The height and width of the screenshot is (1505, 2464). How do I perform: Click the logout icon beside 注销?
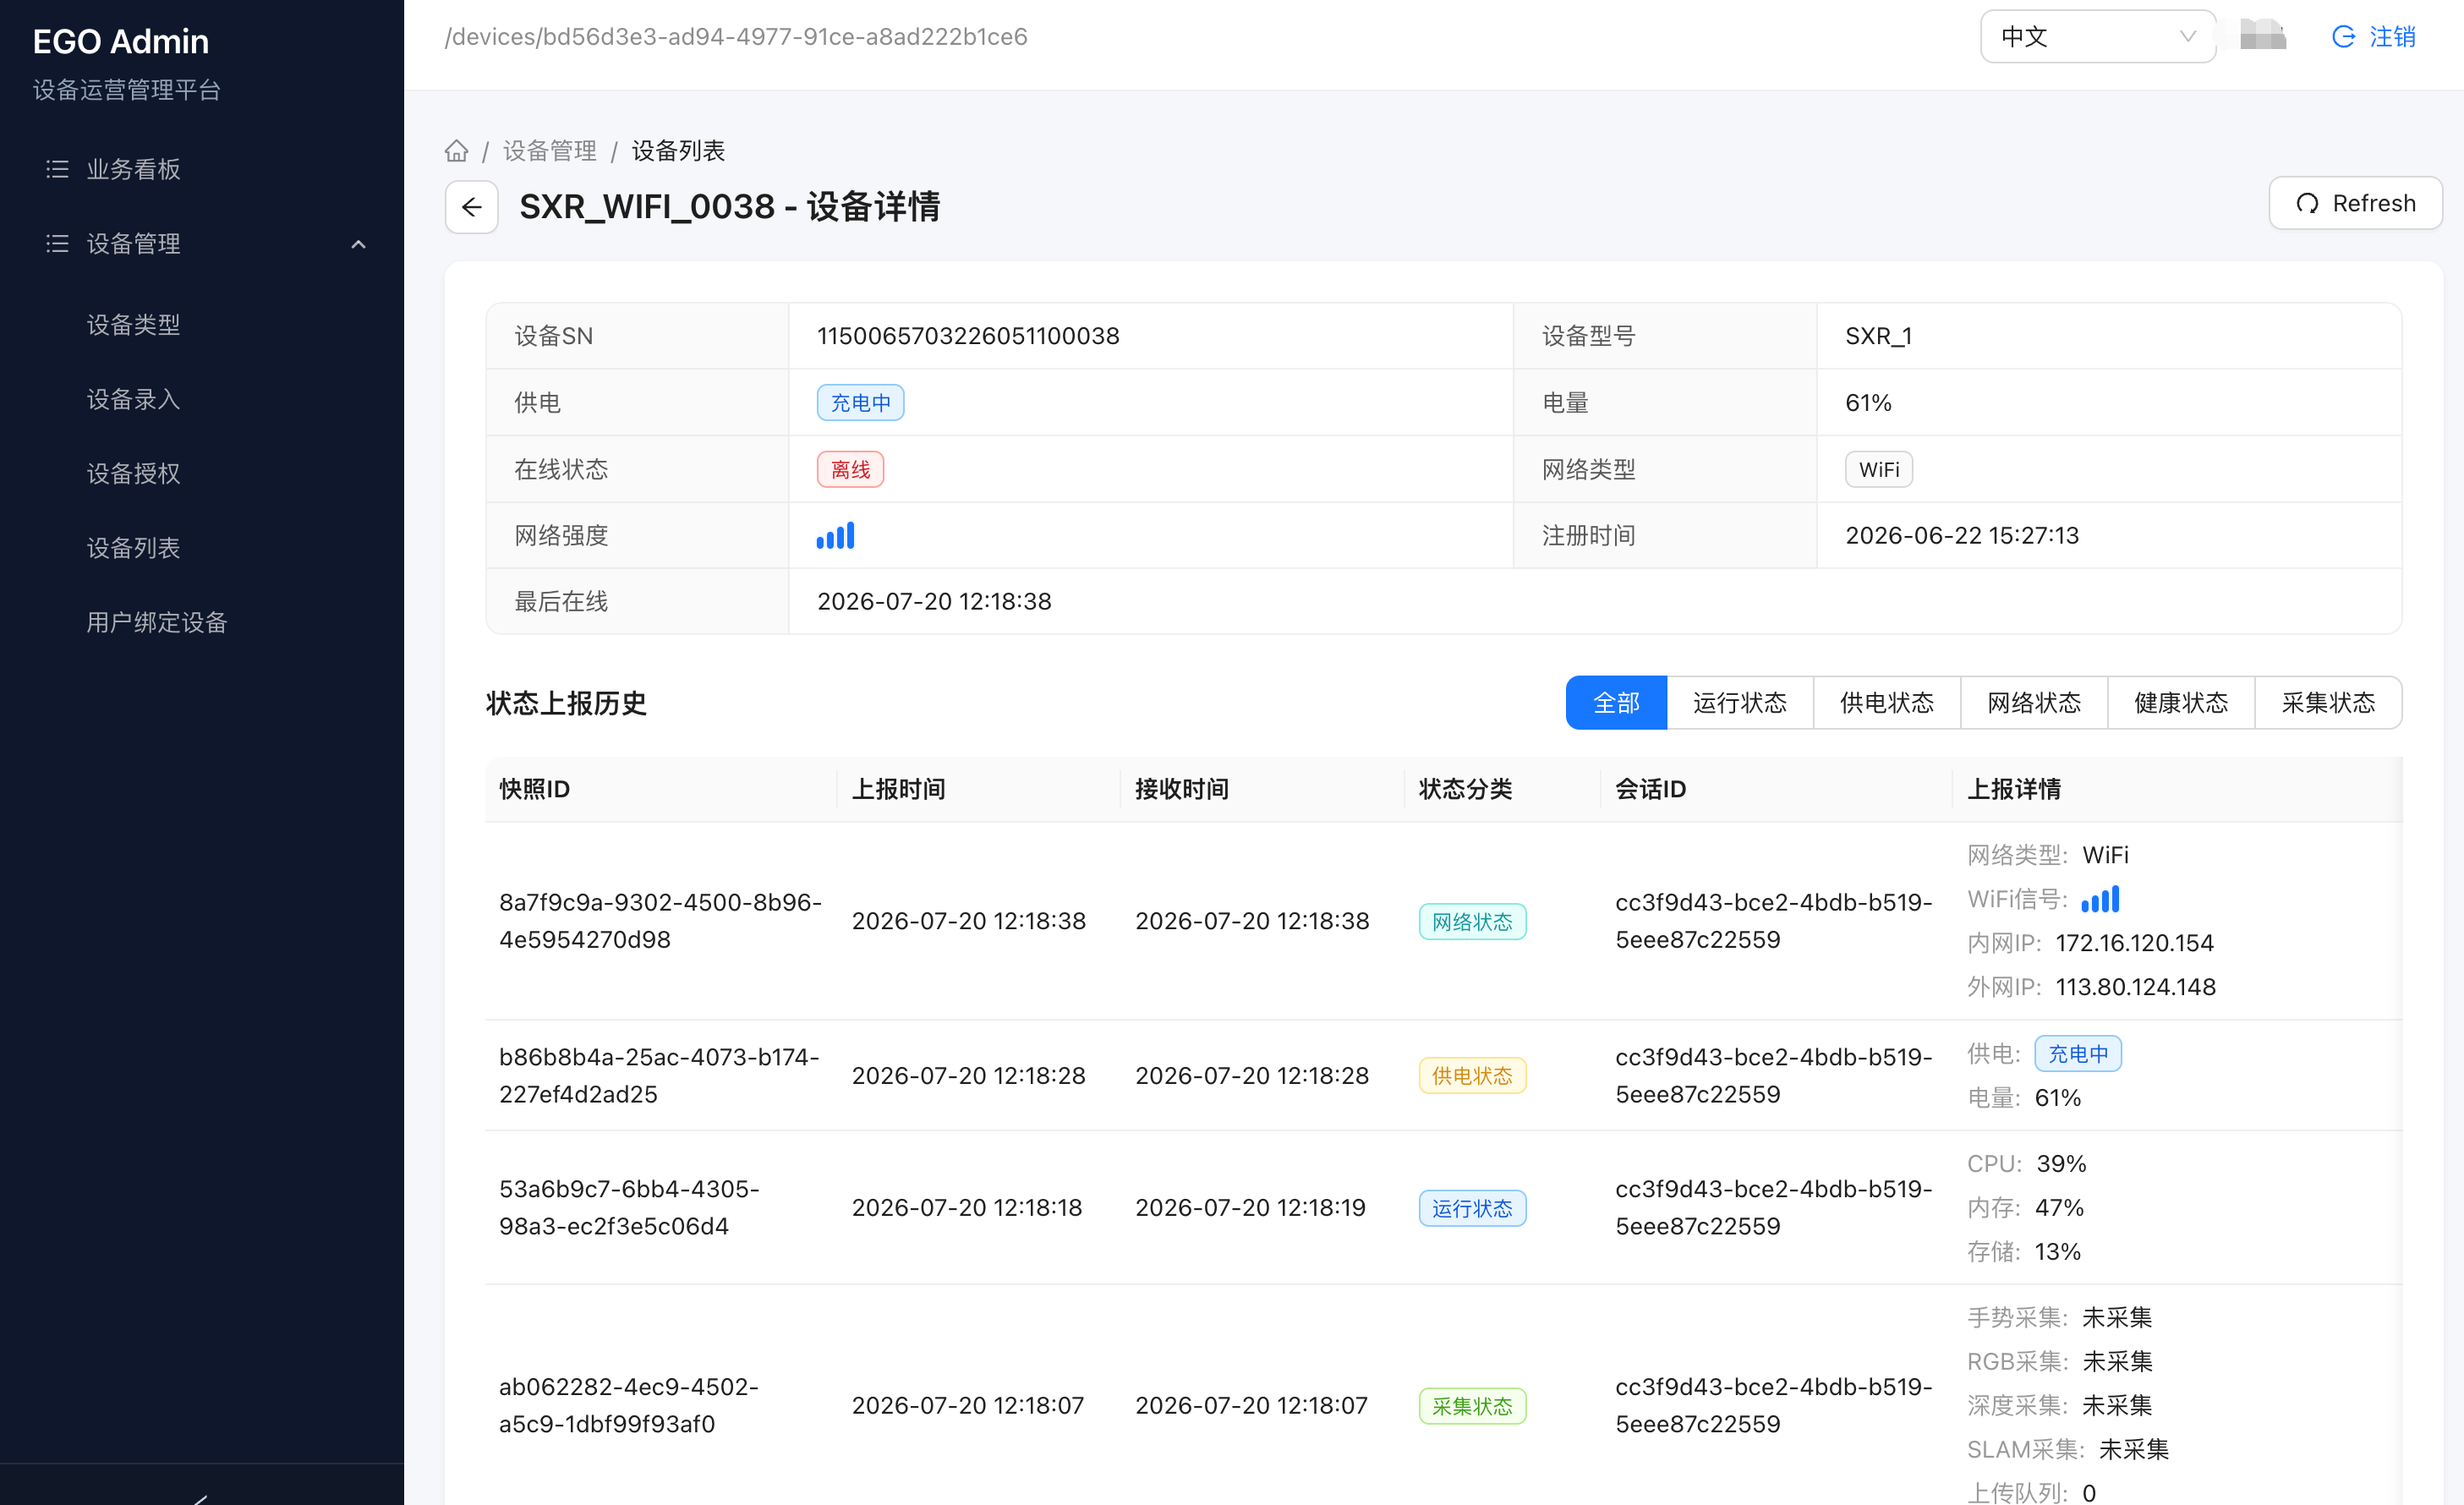[2343, 37]
